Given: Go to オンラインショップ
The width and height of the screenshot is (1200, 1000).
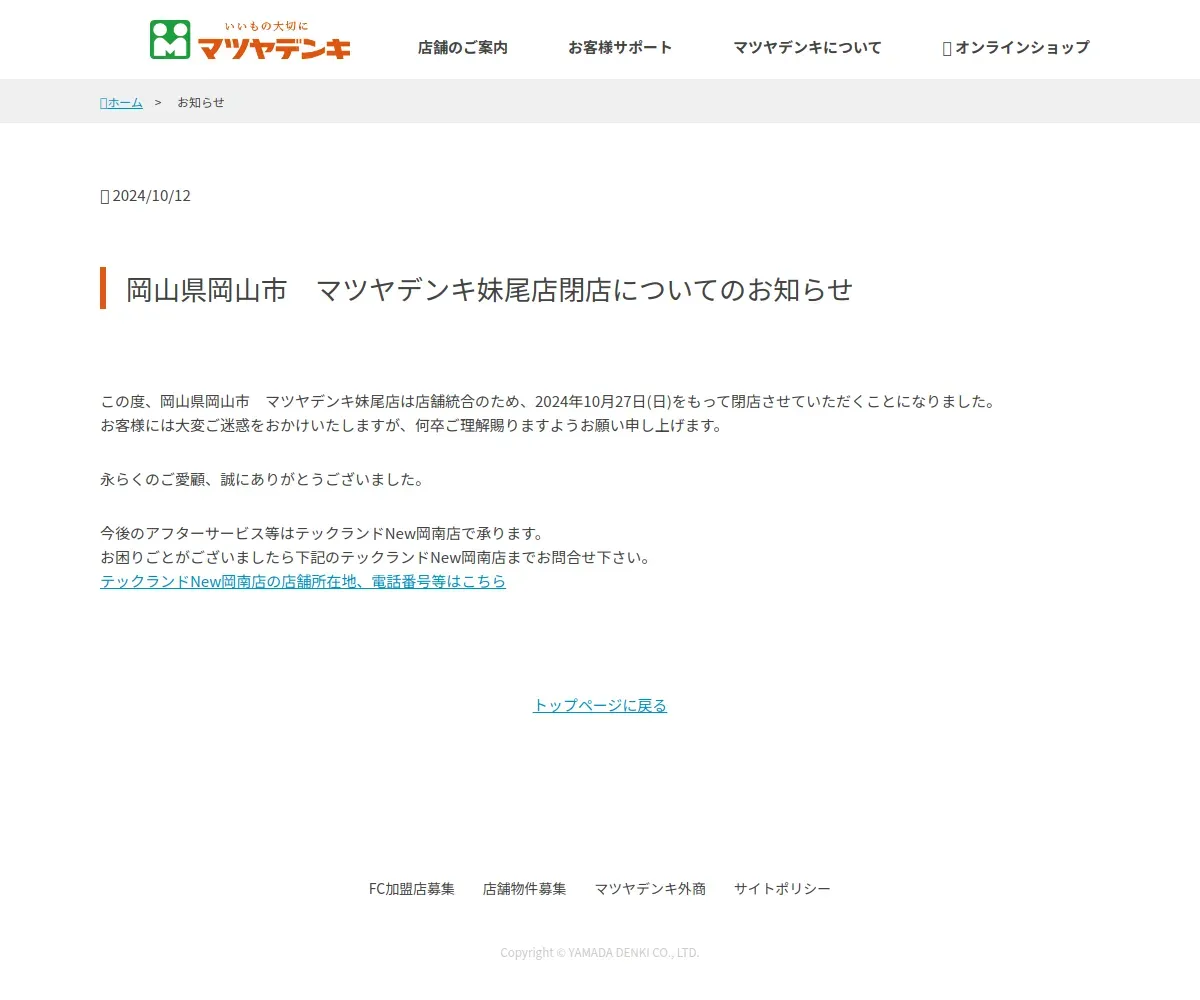Looking at the screenshot, I should [x=1016, y=47].
